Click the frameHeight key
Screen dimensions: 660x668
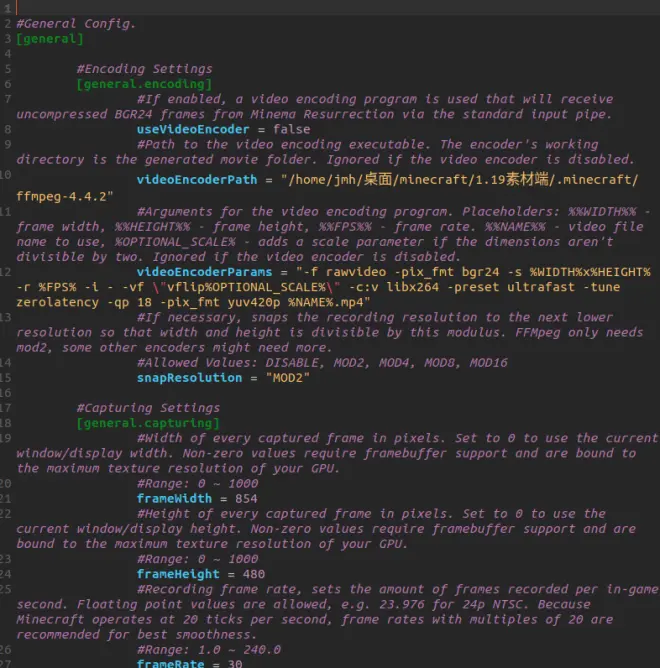(x=178, y=574)
